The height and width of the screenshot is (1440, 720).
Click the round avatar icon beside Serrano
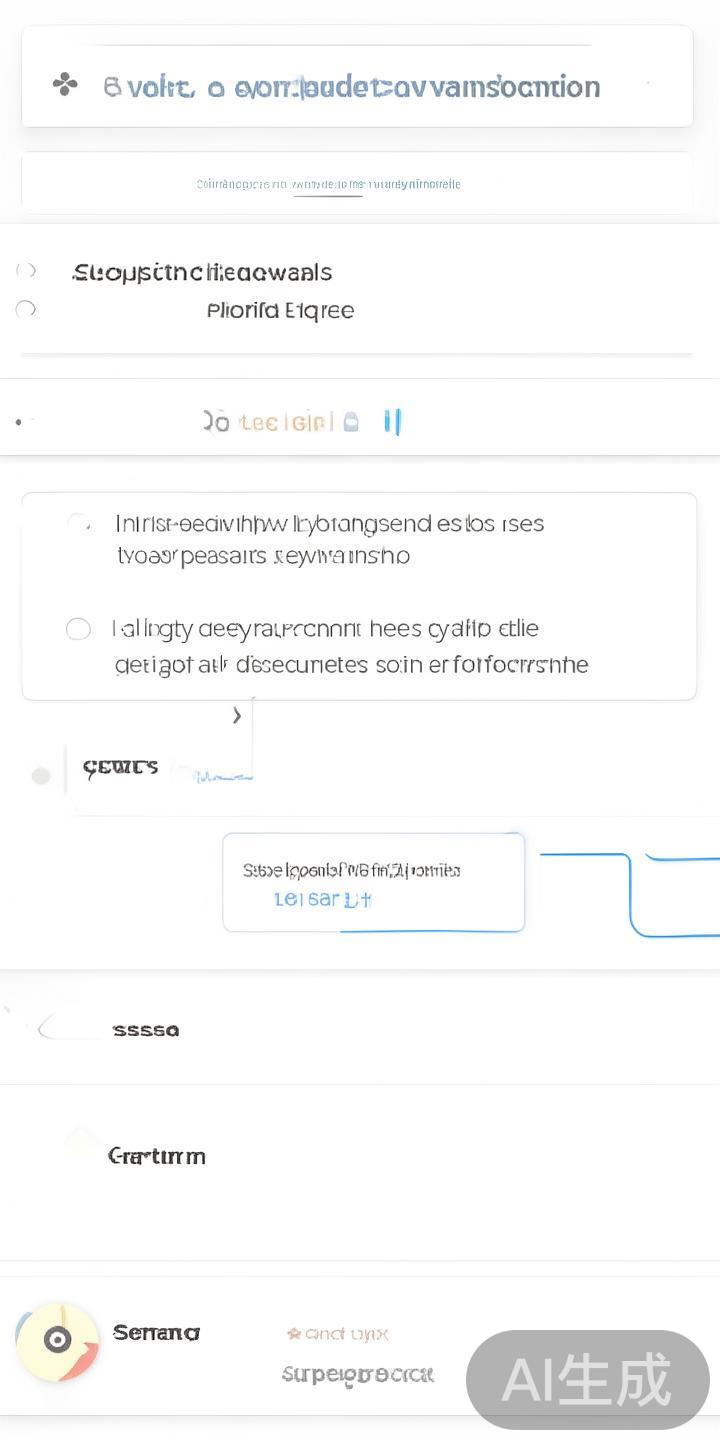[x=58, y=1341]
